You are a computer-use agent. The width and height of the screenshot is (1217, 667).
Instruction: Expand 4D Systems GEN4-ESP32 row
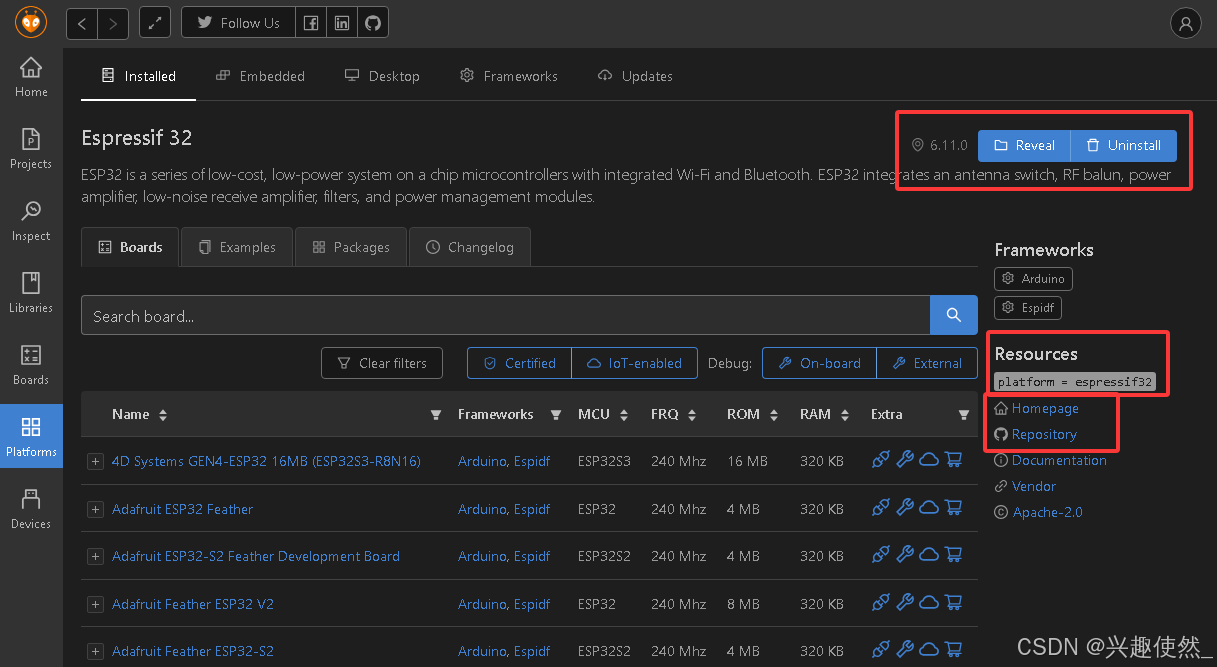click(x=95, y=461)
